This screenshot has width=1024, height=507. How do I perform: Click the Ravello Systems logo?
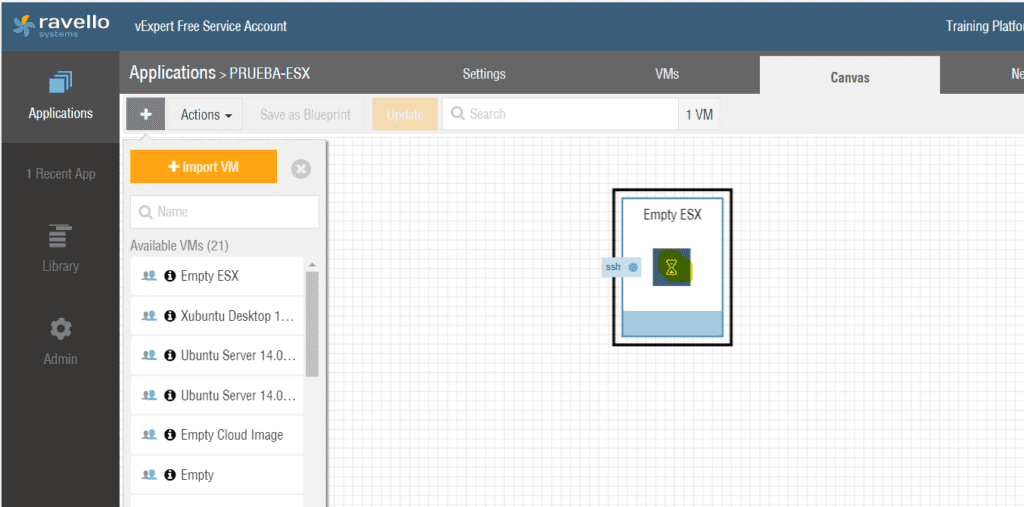(x=61, y=25)
